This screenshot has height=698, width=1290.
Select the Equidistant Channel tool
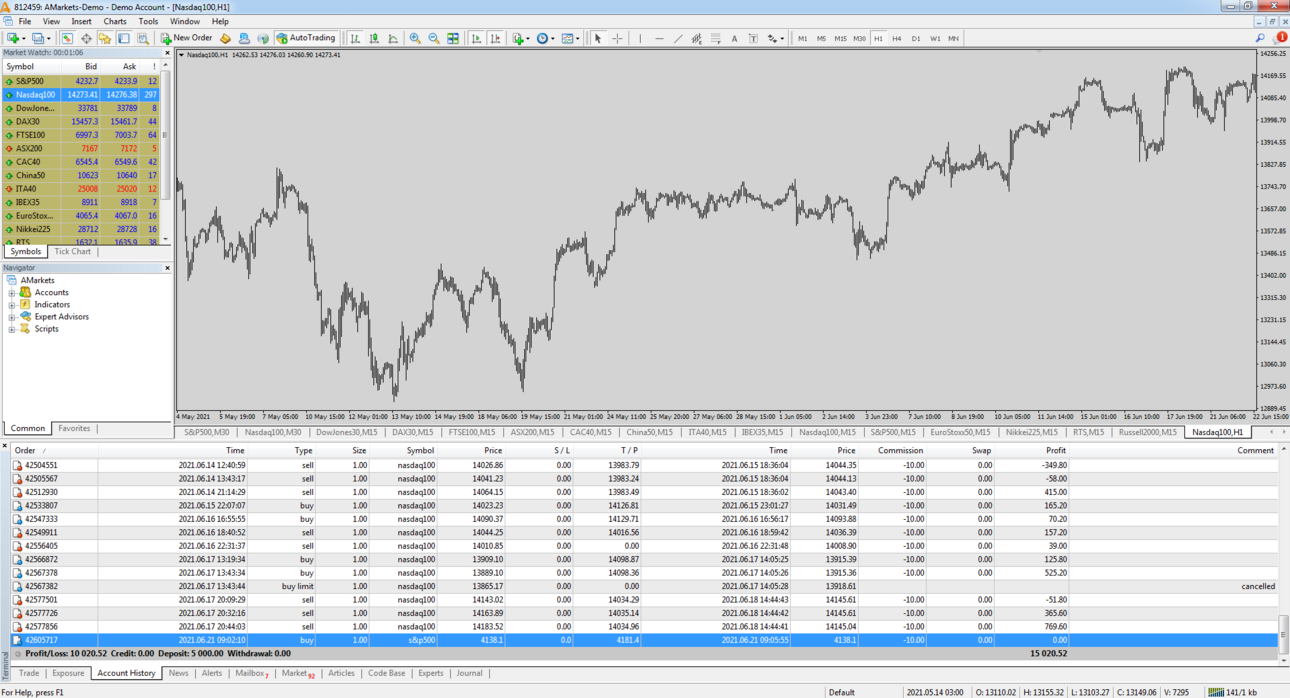coord(697,38)
